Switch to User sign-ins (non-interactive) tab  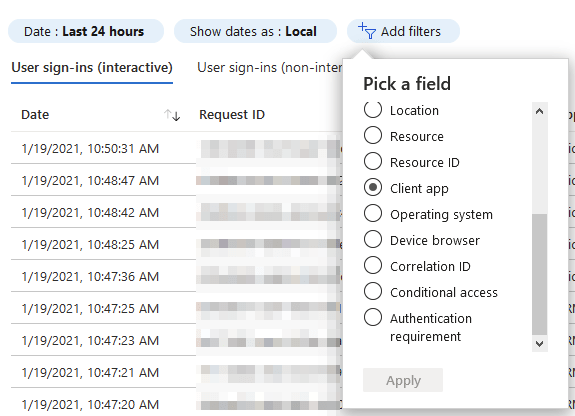(x=270, y=68)
